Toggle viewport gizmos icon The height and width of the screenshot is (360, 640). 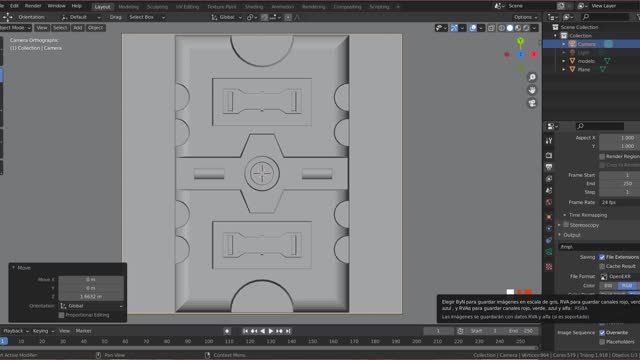(454, 28)
